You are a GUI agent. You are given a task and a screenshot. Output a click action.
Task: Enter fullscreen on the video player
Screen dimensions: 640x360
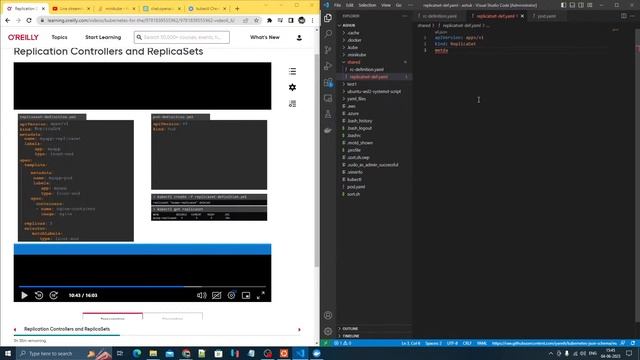tap(261, 295)
